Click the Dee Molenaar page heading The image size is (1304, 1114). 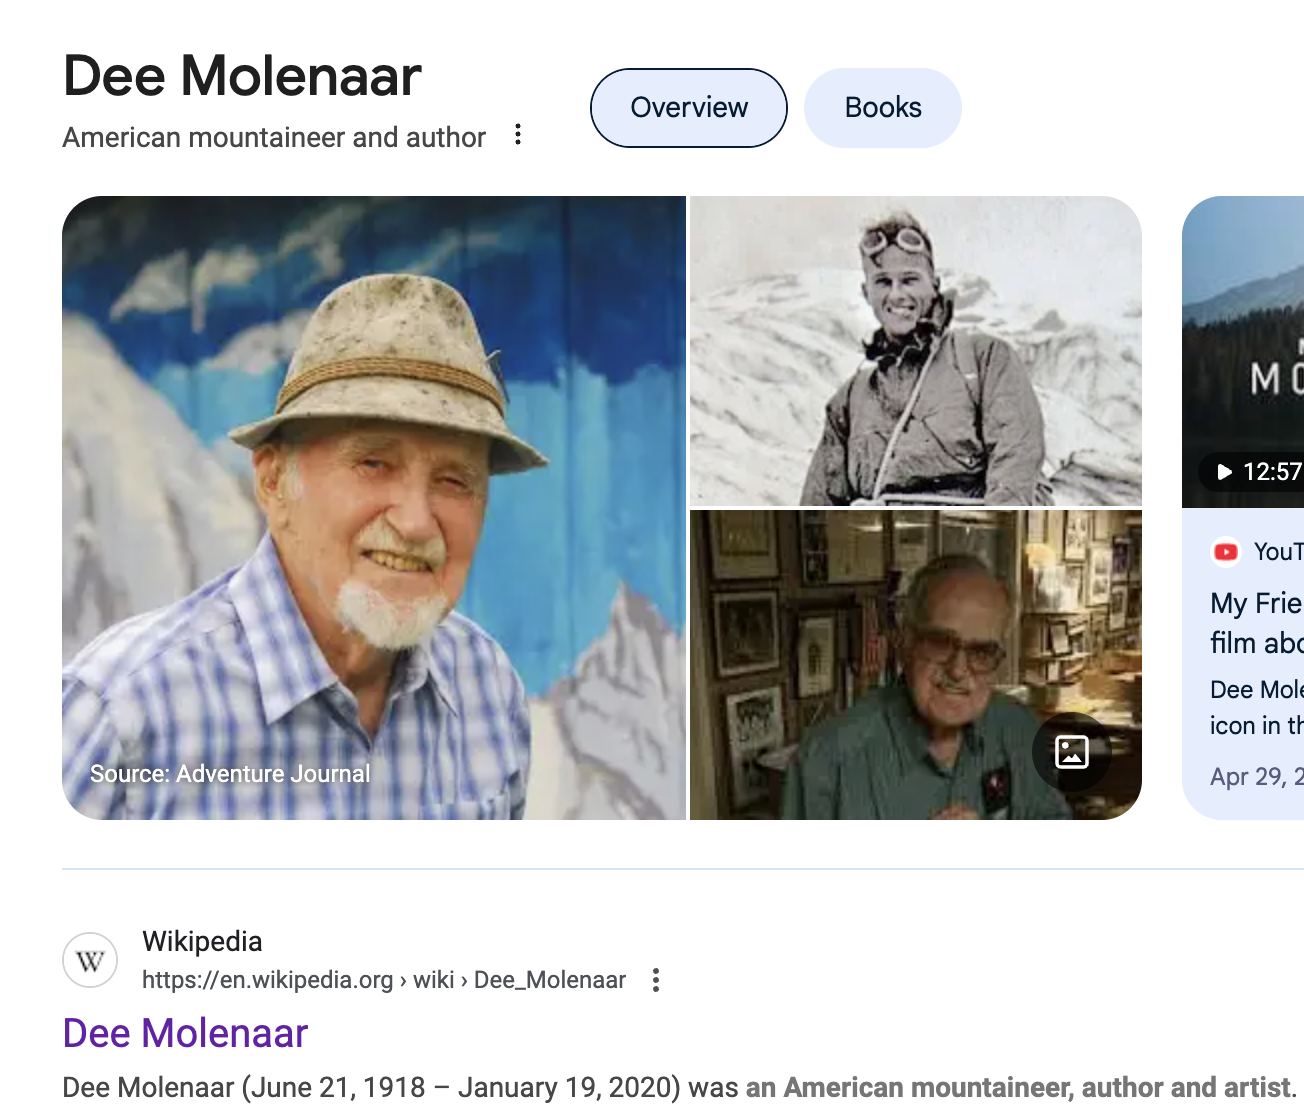pyautogui.click(x=242, y=76)
